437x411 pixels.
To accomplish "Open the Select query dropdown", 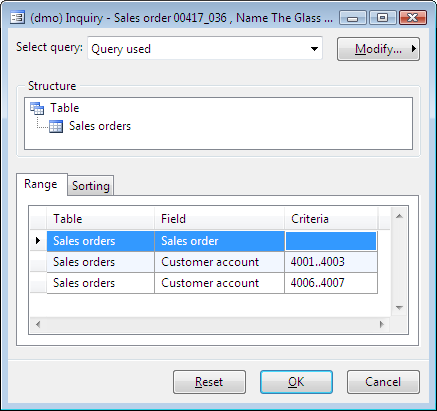I will (314, 49).
